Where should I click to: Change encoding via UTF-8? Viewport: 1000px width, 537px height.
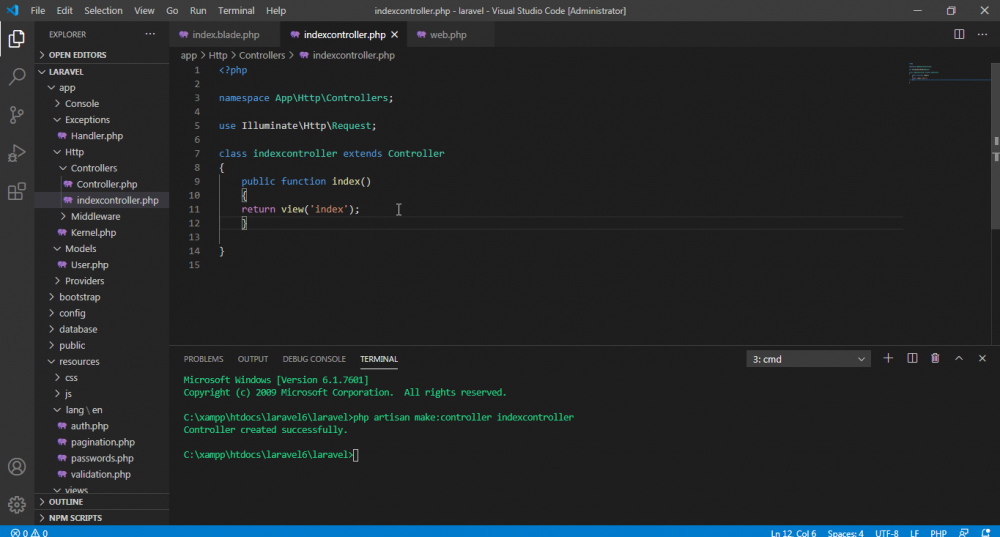pyautogui.click(x=886, y=533)
